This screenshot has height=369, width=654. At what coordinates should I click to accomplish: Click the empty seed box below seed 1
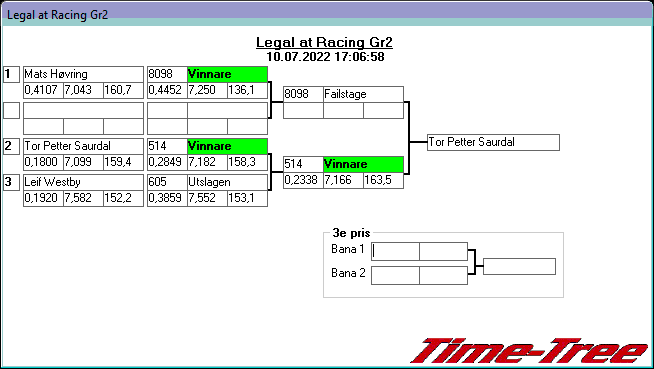coord(12,110)
